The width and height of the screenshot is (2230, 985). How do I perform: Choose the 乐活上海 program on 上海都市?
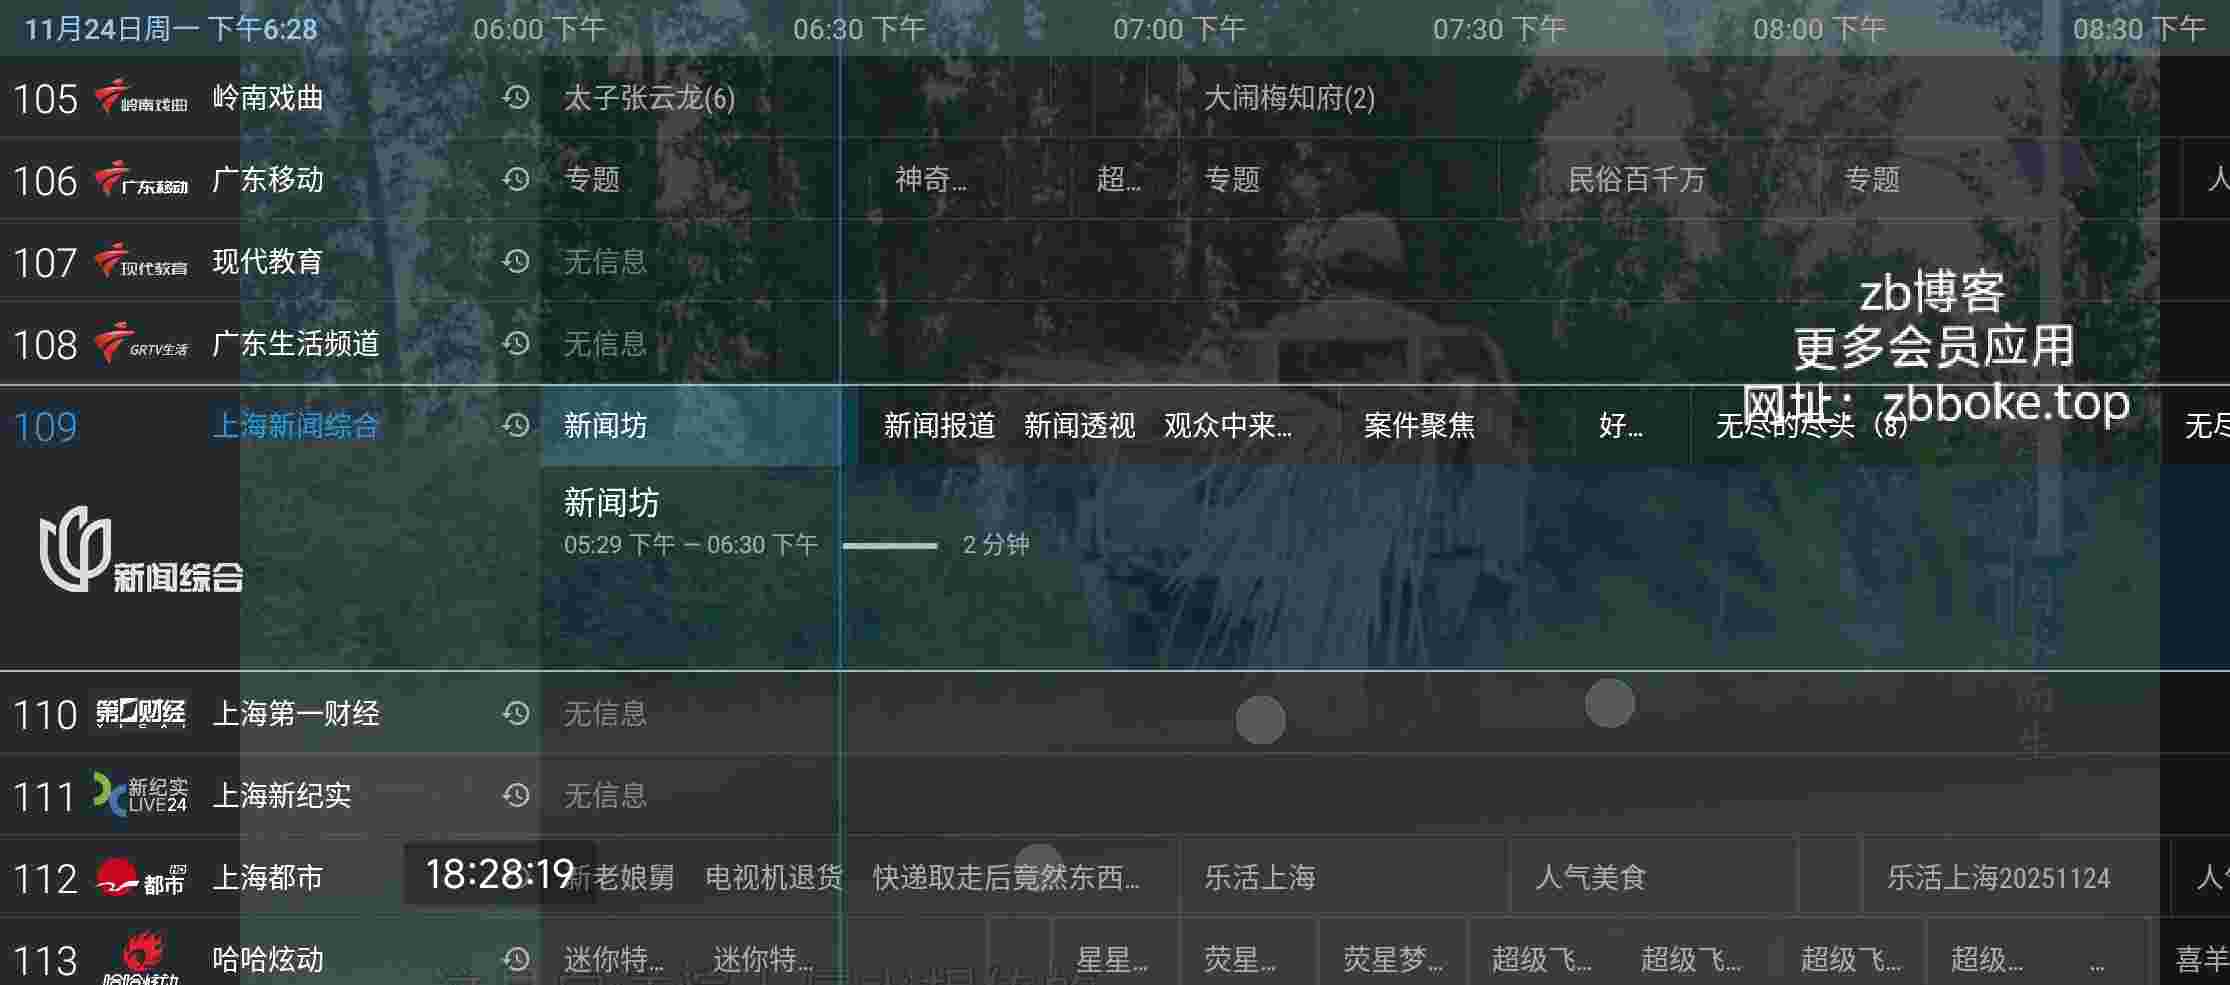point(1259,878)
